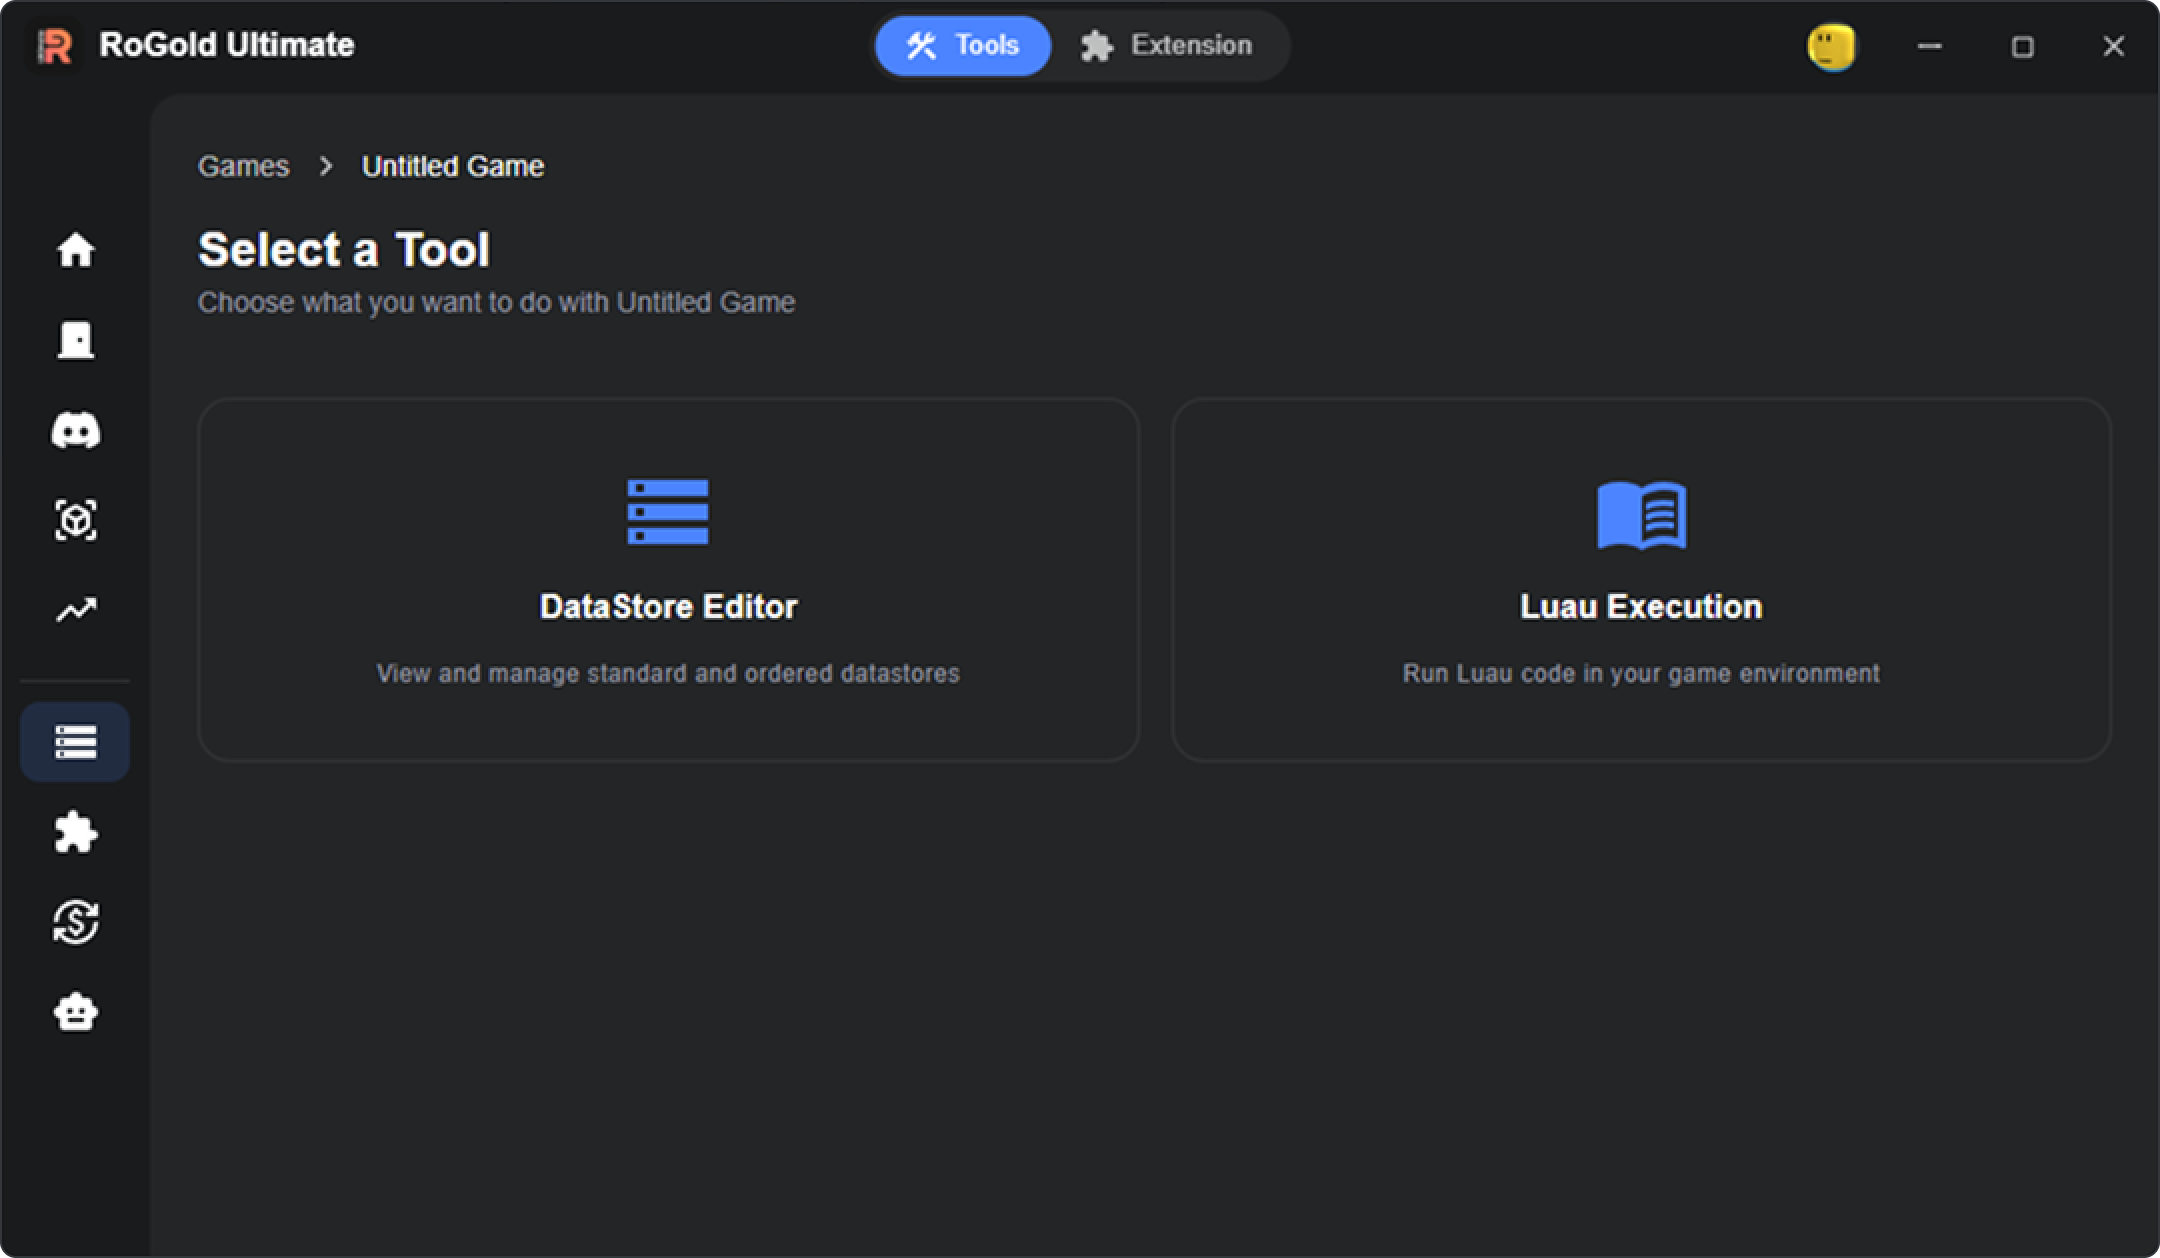Image resolution: width=2160 pixels, height=1258 pixels.
Task: Click "Choose what you want to do" subtitle
Action: [x=497, y=302]
